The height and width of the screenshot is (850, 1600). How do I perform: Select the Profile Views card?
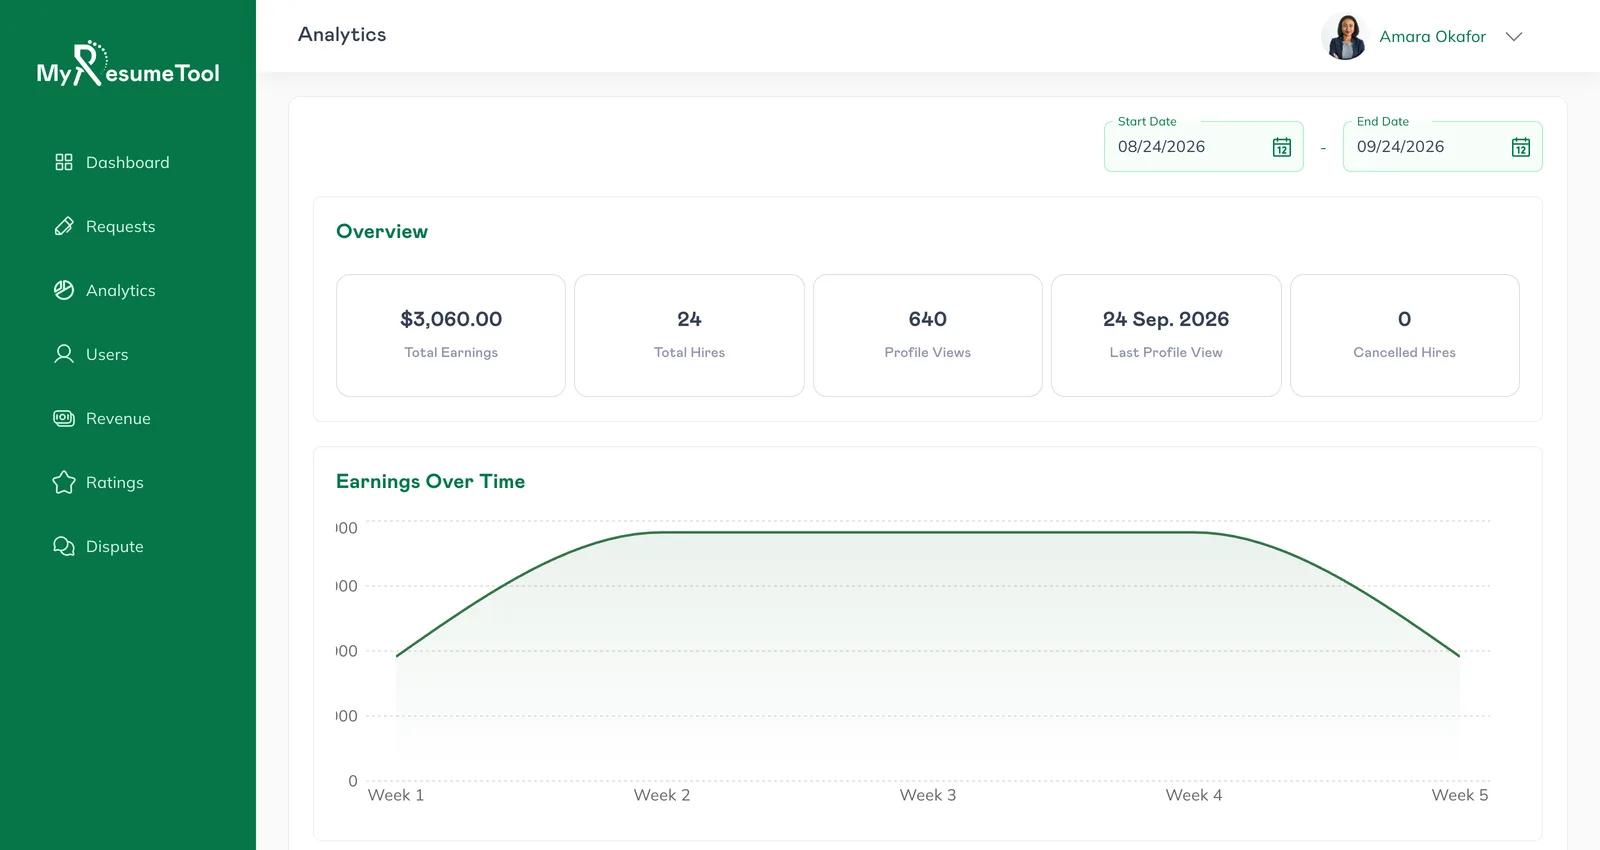(x=928, y=335)
